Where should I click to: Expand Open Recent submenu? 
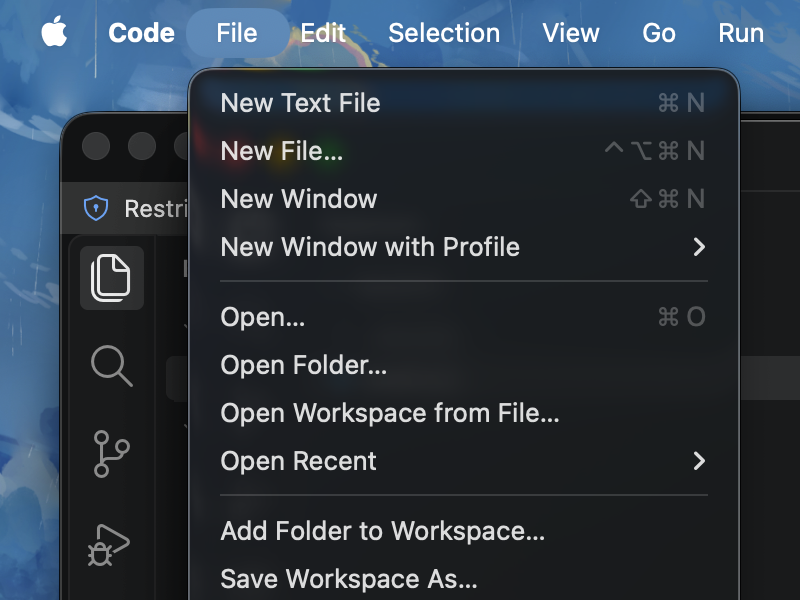point(464,461)
